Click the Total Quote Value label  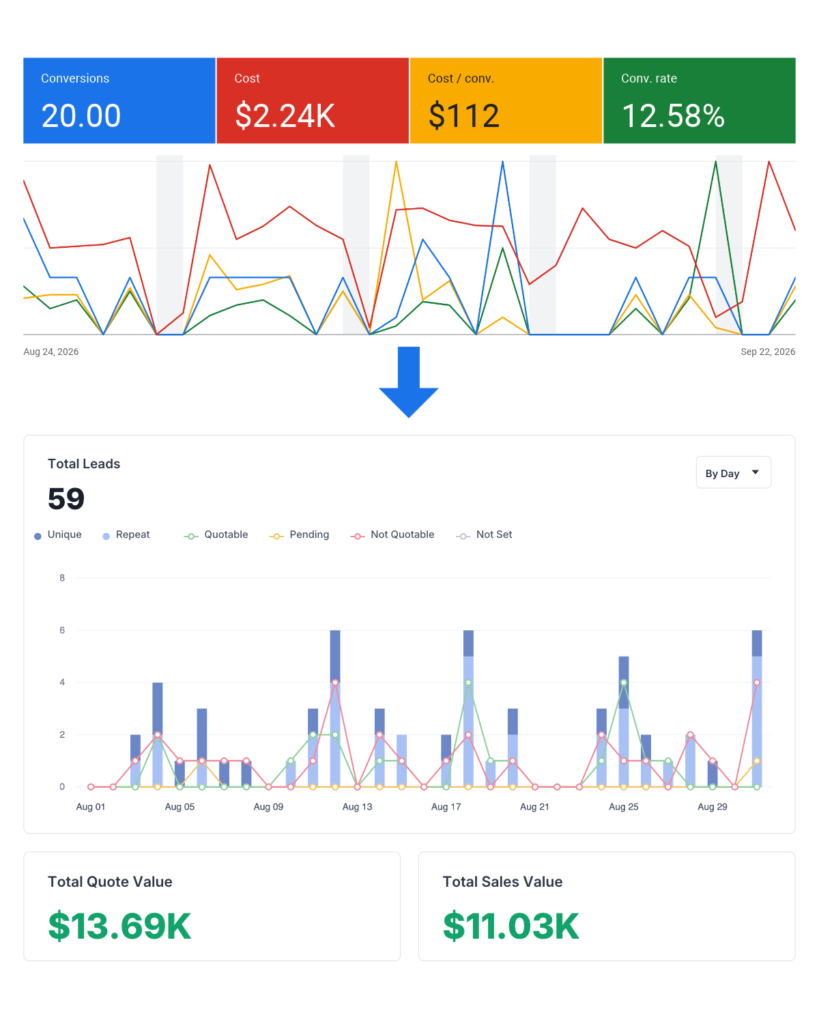pyautogui.click(x=110, y=882)
